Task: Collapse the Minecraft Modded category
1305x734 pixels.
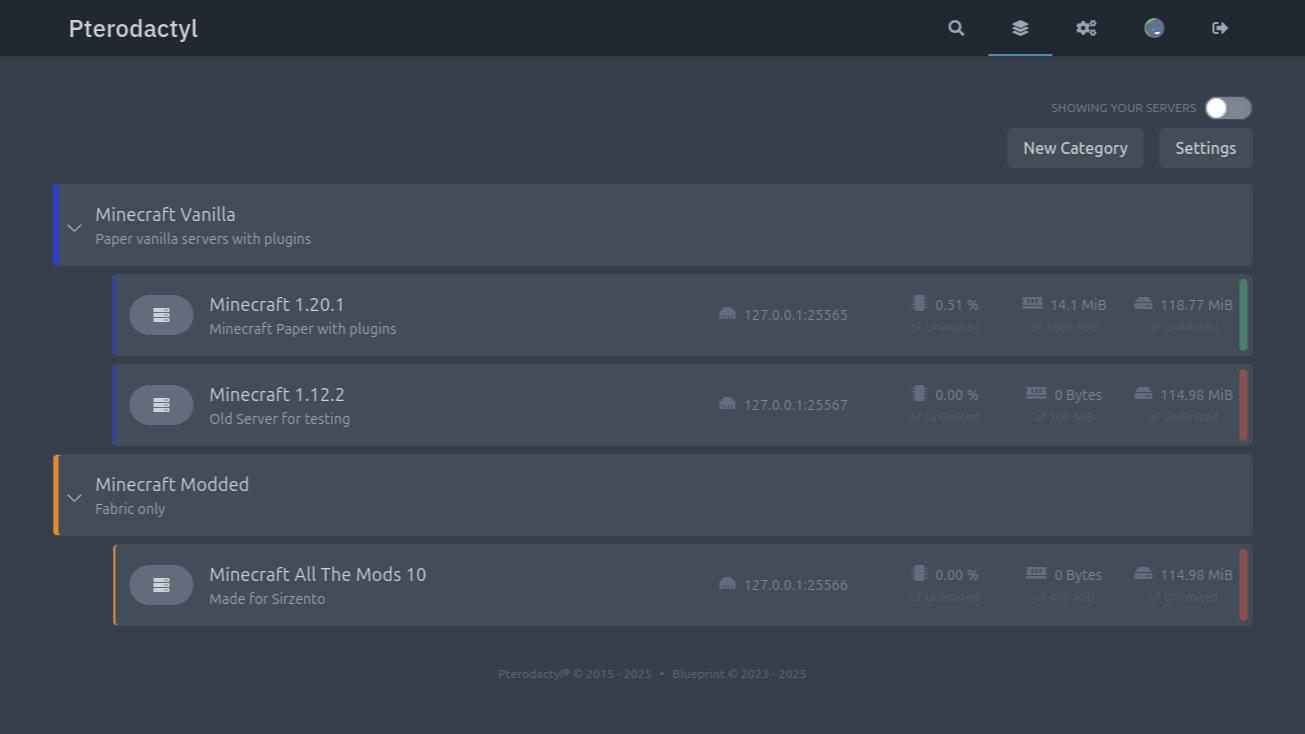Action: (x=74, y=498)
